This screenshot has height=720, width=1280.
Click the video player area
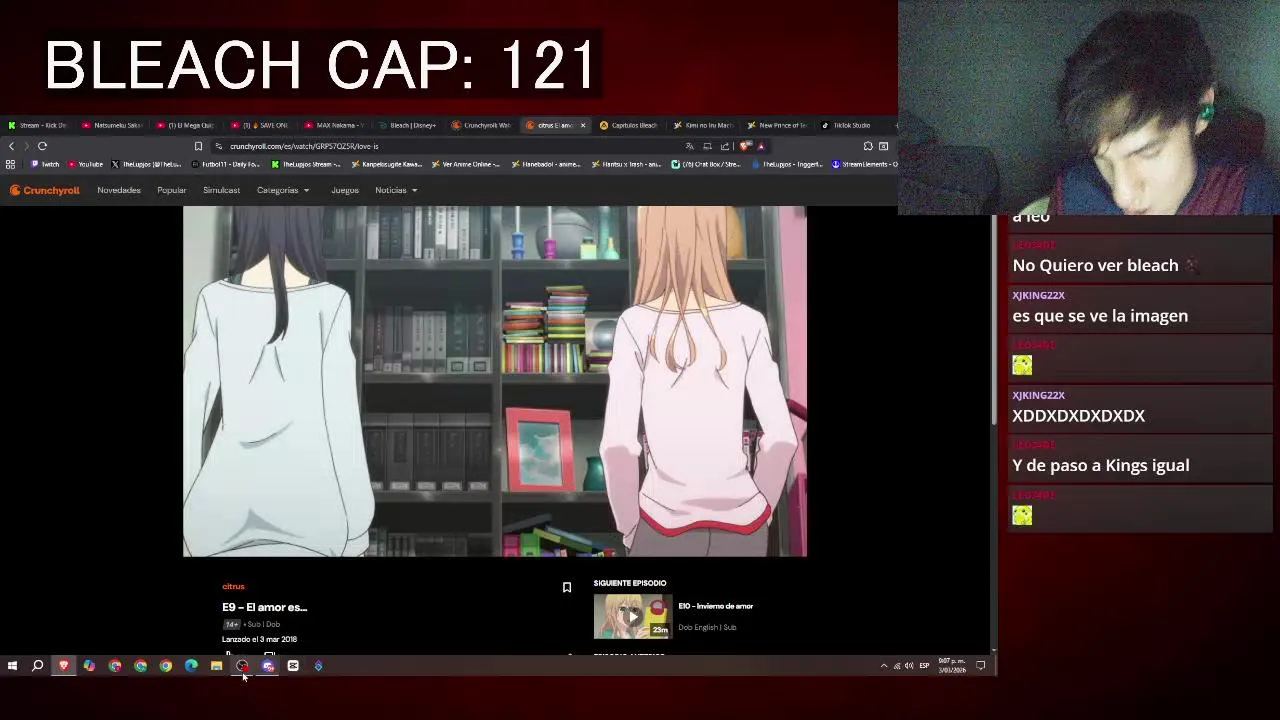pos(495,381)
